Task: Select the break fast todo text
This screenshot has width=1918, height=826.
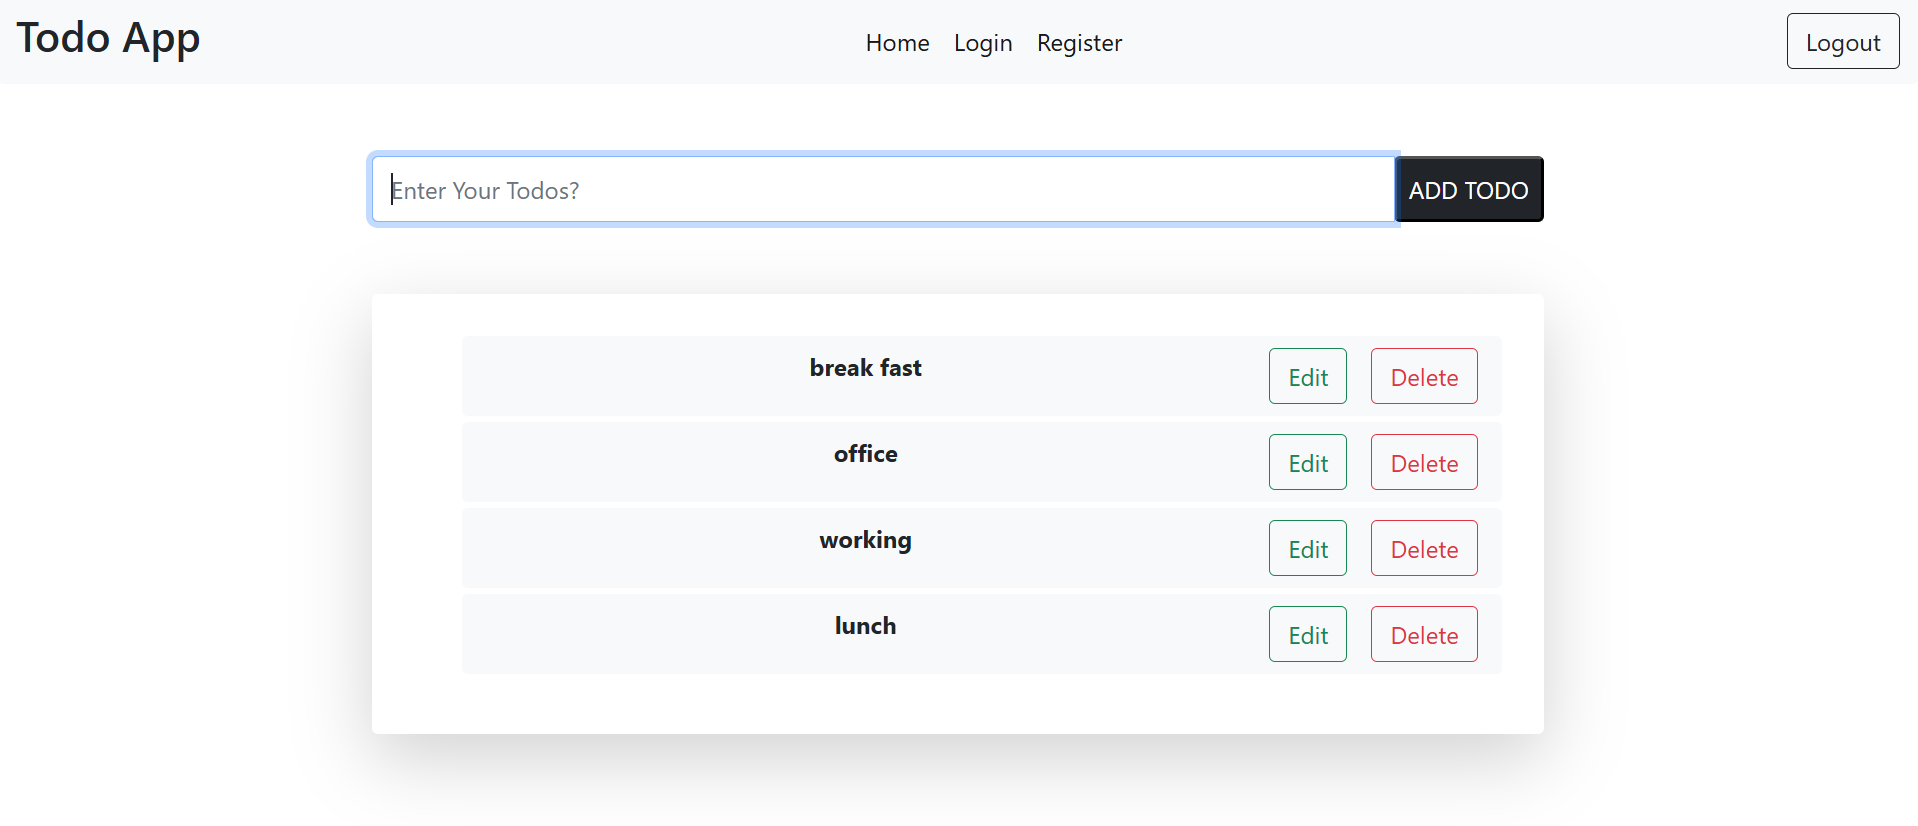Action: pos(865,368)
